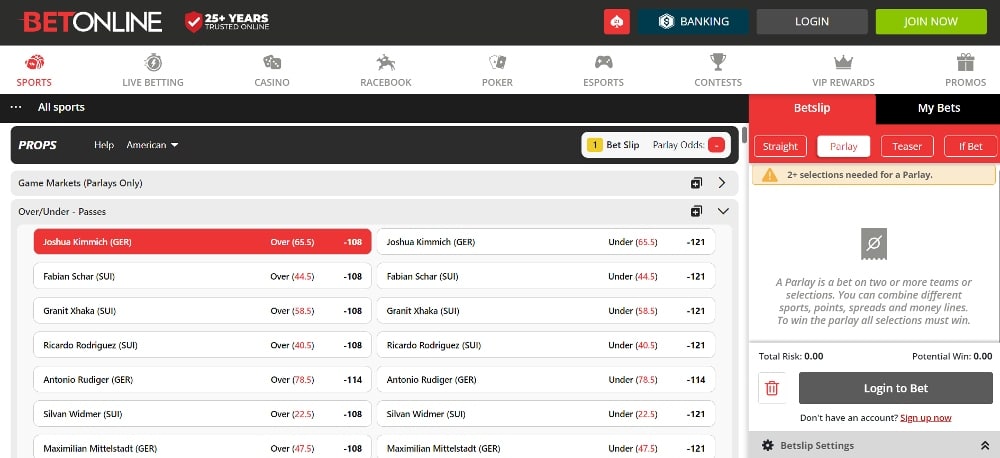
Task: Select Teaser bet type
Action: click(907, 146)
